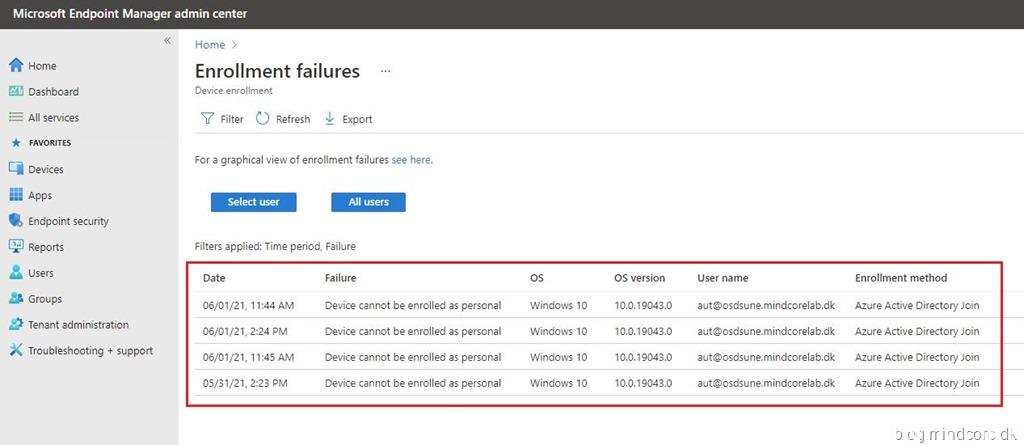Click the All users button
Image resolution: width=1024 pixels, height=445 pixels.
coord(368,202)
